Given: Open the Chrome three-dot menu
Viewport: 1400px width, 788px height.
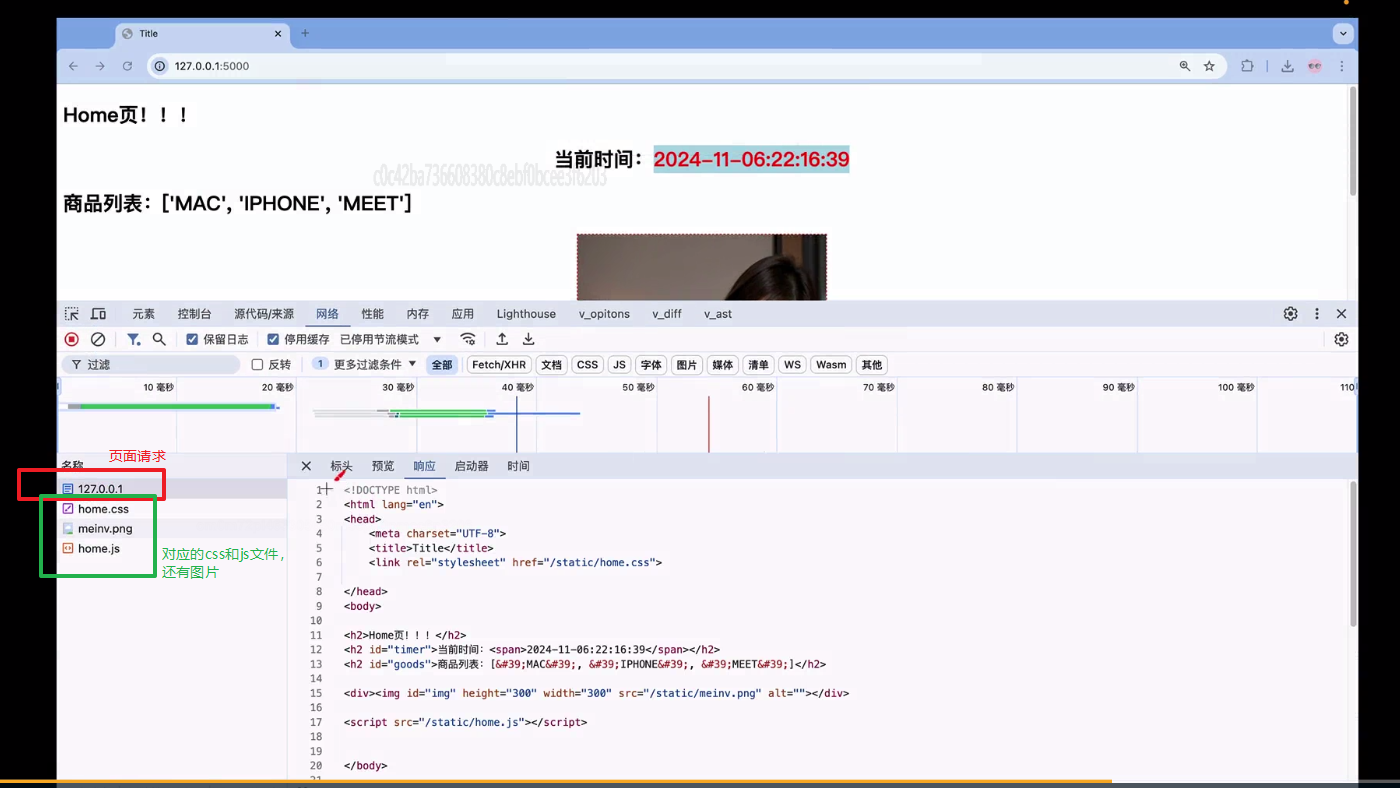Looking at the screenshot, I should point(1342,66).
